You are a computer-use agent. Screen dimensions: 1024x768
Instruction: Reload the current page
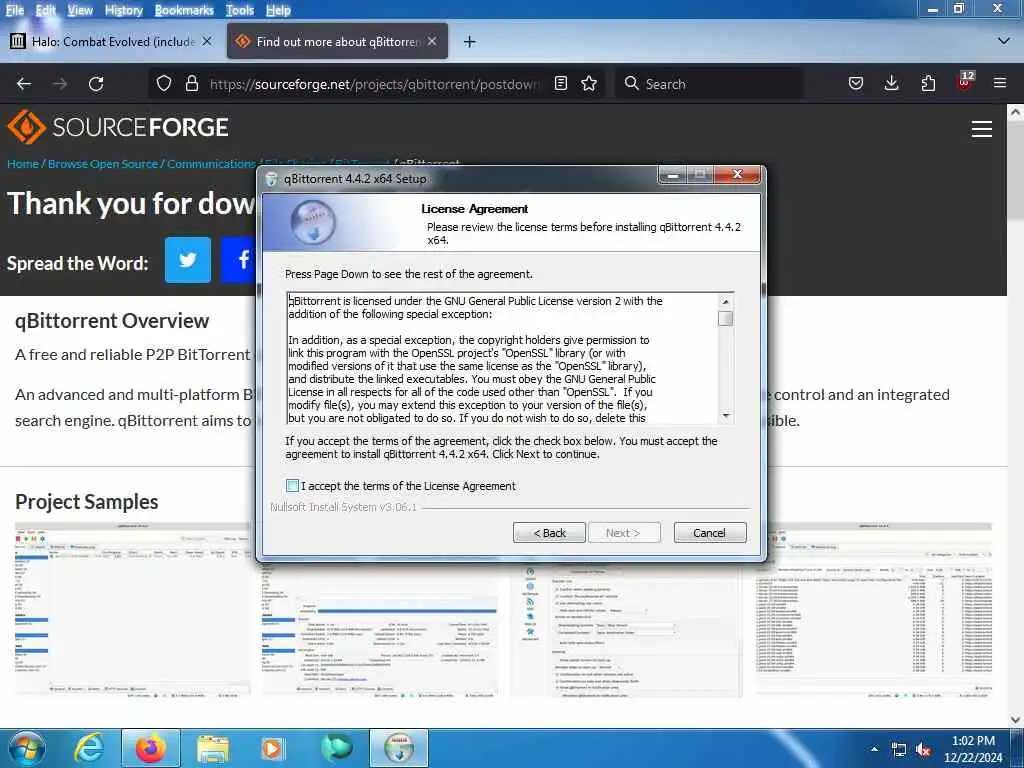click(x=97, y=84)
